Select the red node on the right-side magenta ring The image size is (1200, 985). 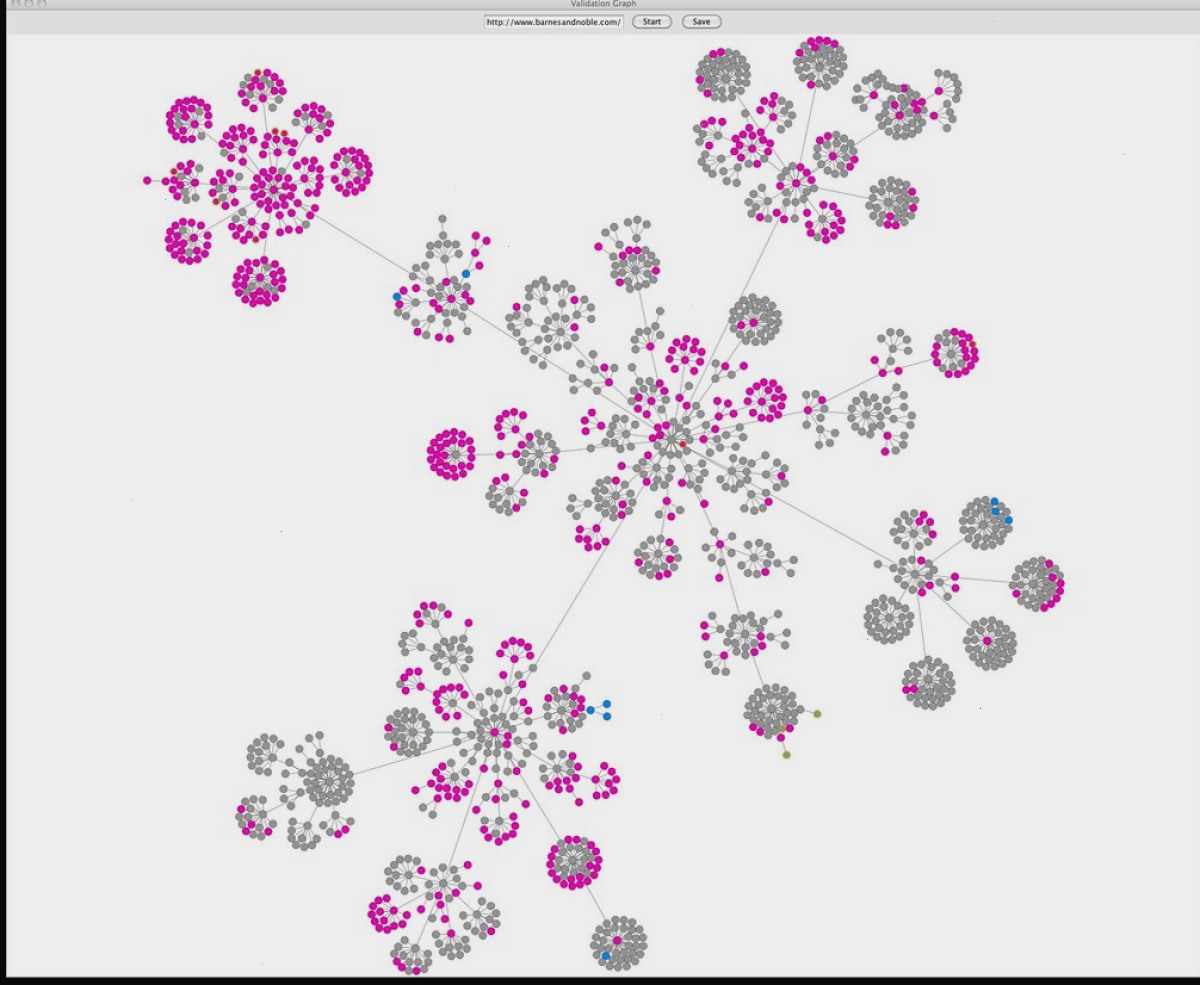pyautogui.click(x=971, y=345)
